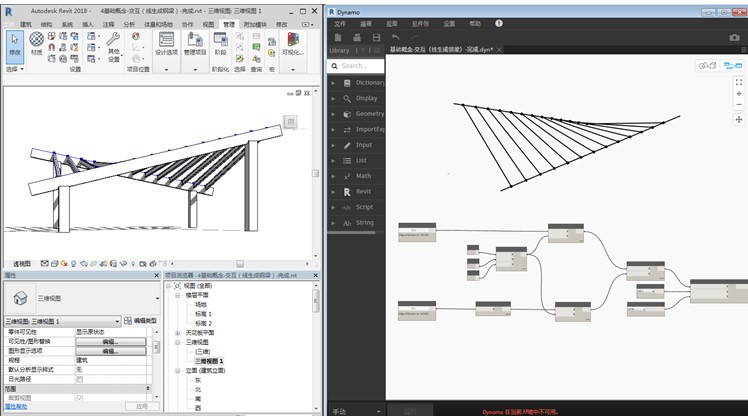Open 管理项目 (Manage Project) in Revit
748x420 pixels.
coord(195,44)
